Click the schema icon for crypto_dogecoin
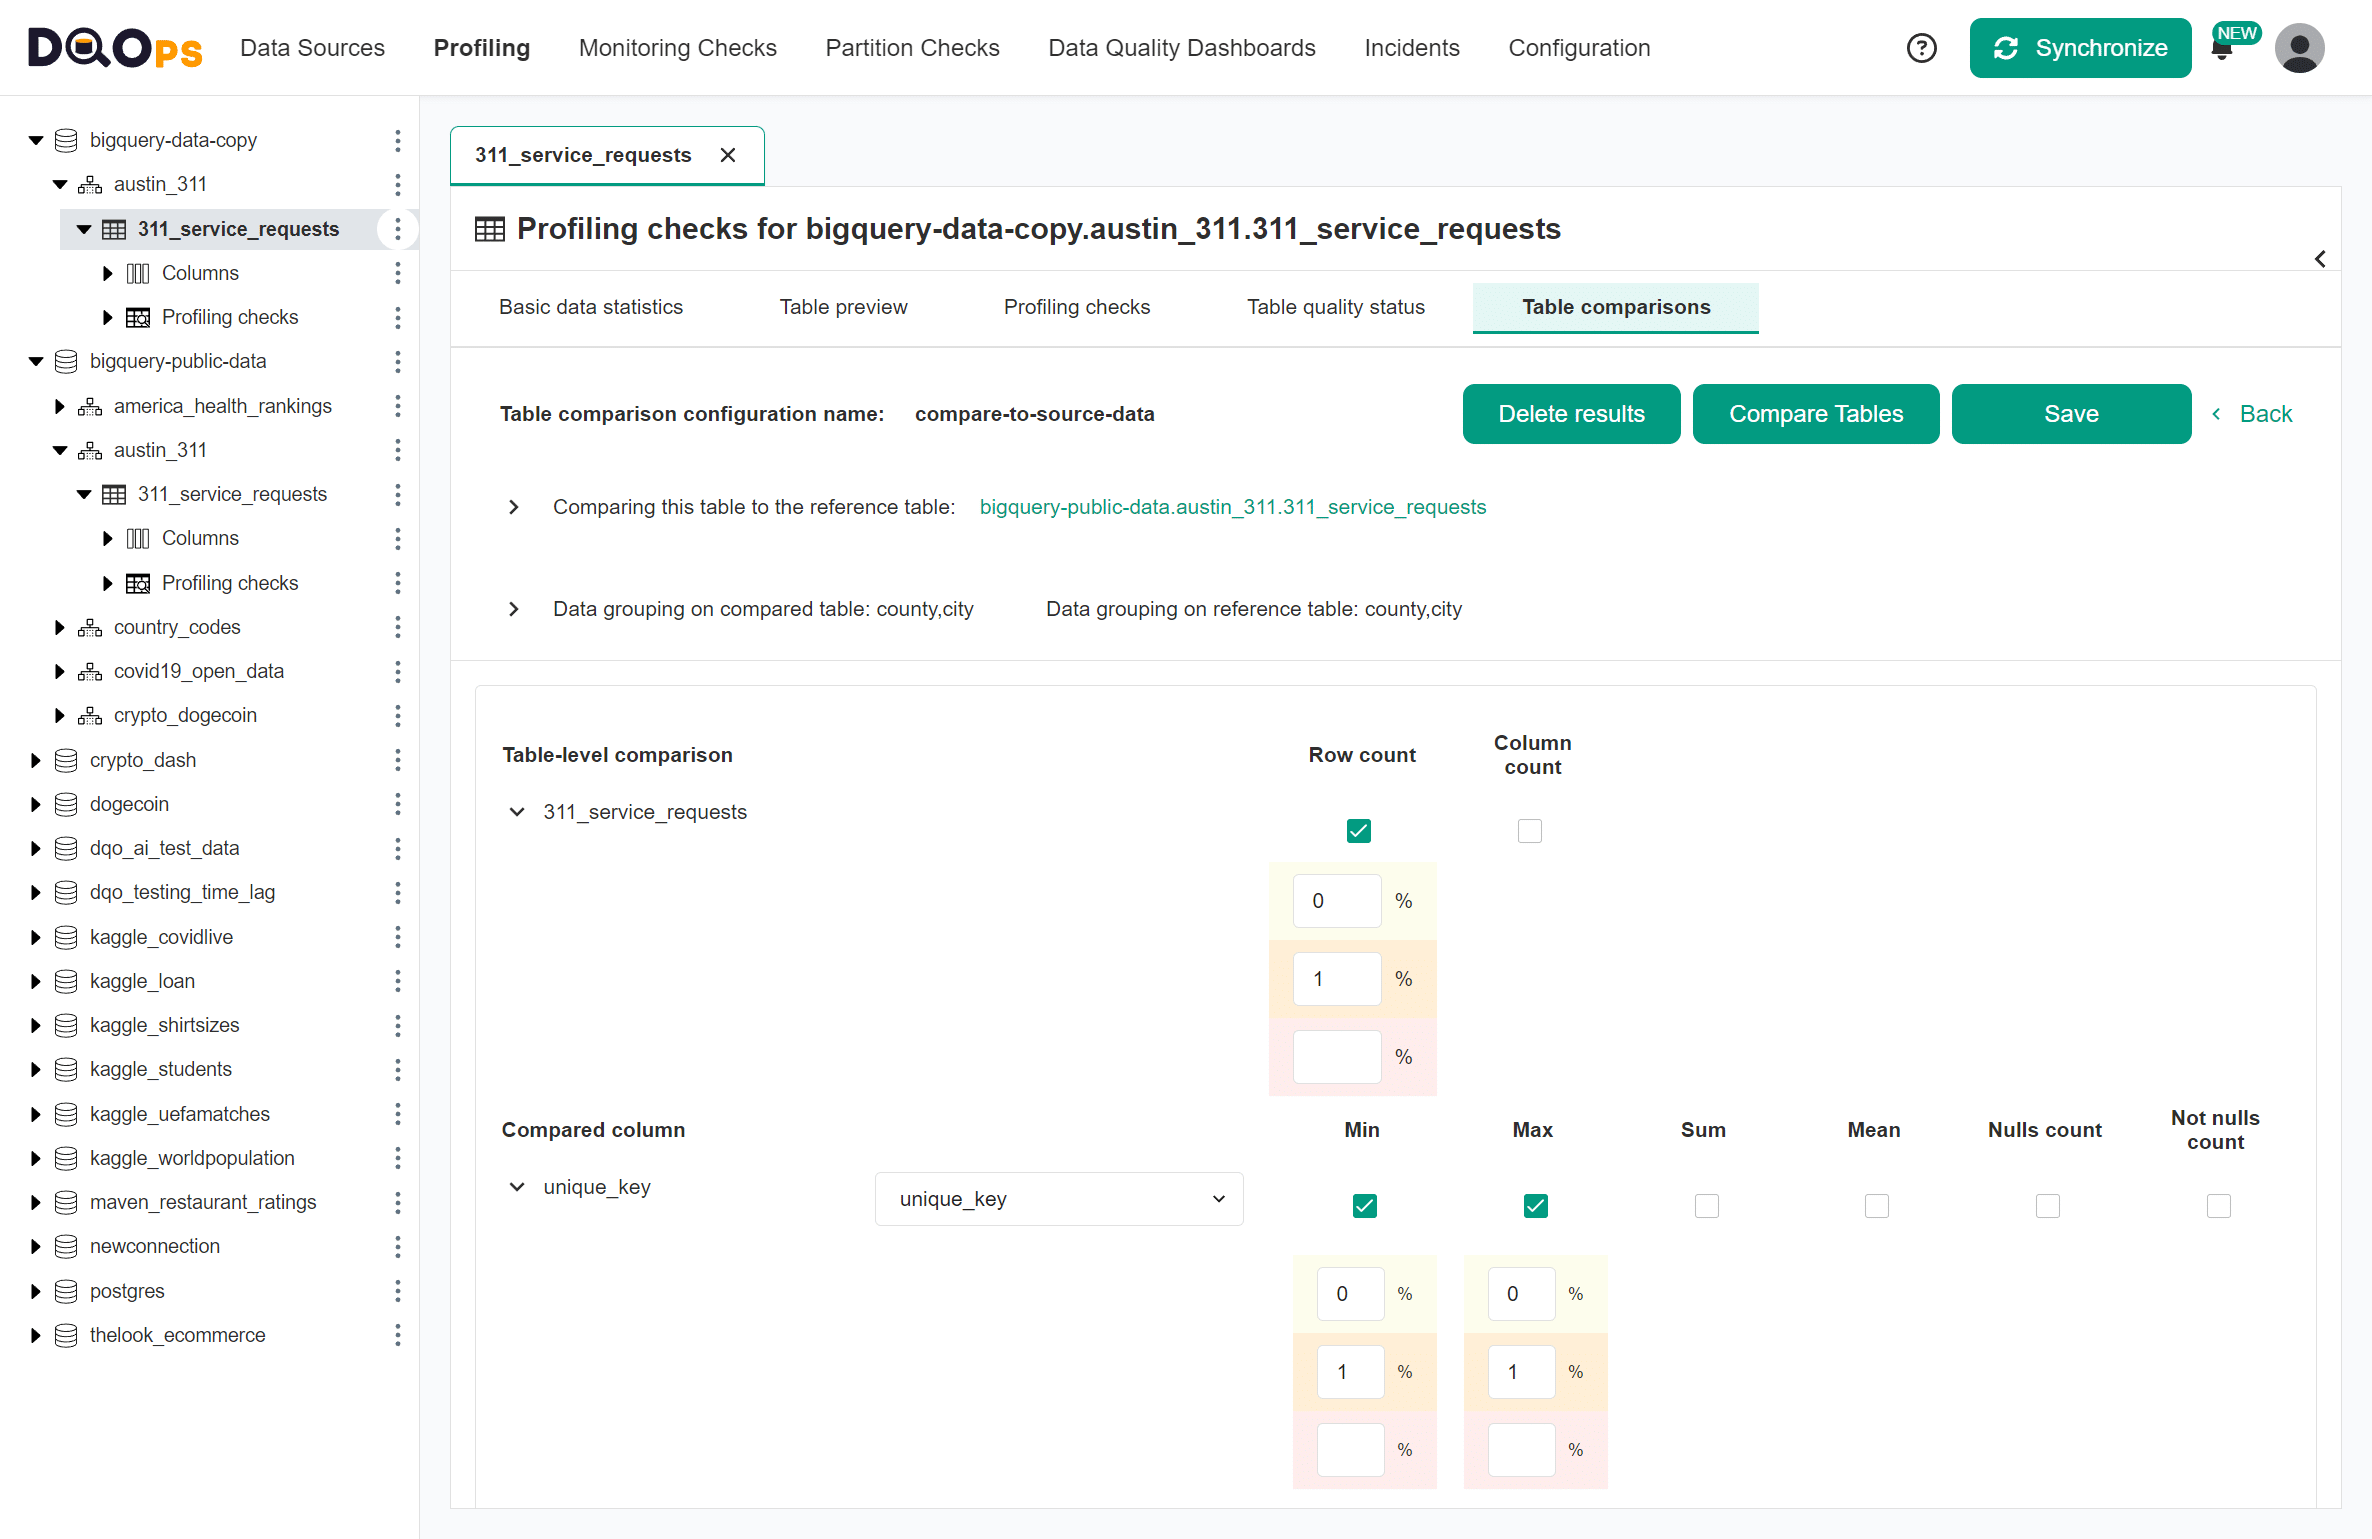 click(90, 715)
